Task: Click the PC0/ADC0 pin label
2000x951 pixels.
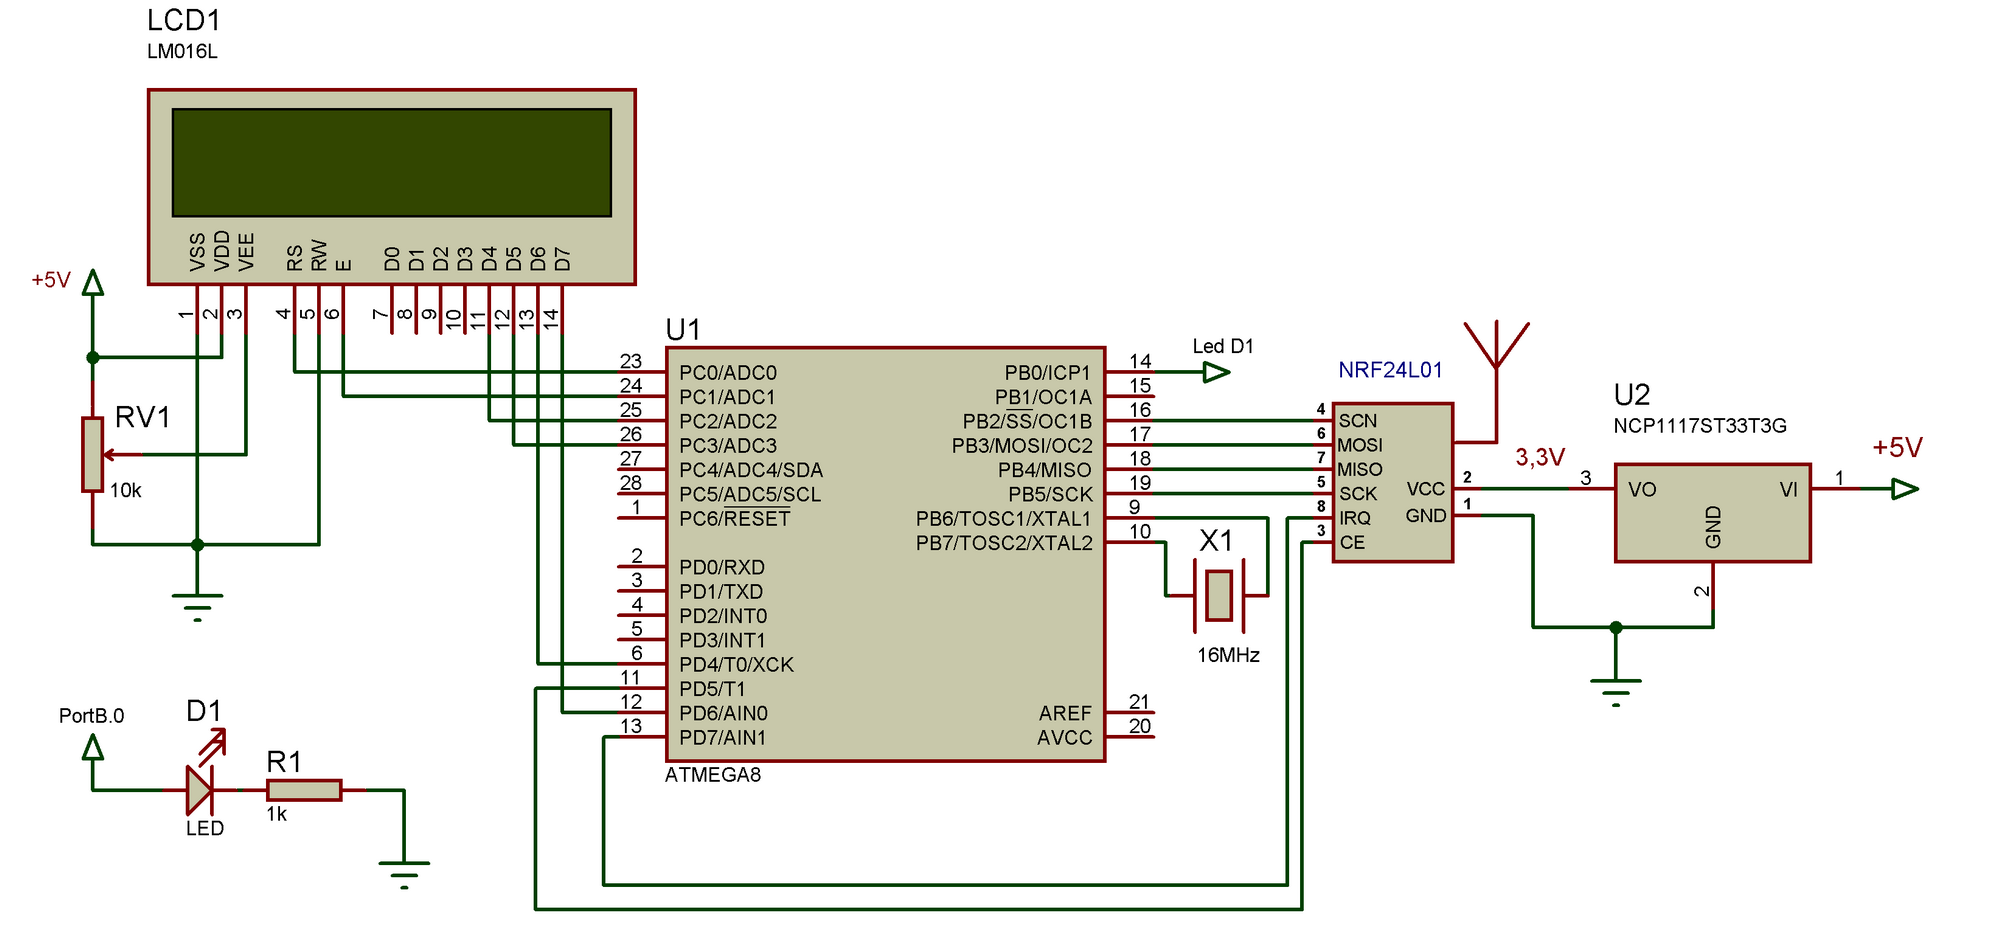Action: coord(728,373)
